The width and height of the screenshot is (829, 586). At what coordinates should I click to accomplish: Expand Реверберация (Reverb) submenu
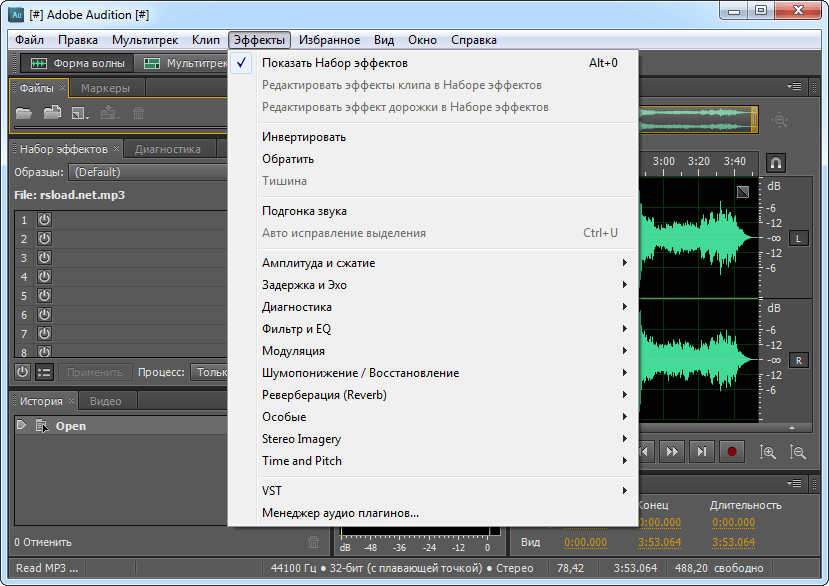coord(447,395)
